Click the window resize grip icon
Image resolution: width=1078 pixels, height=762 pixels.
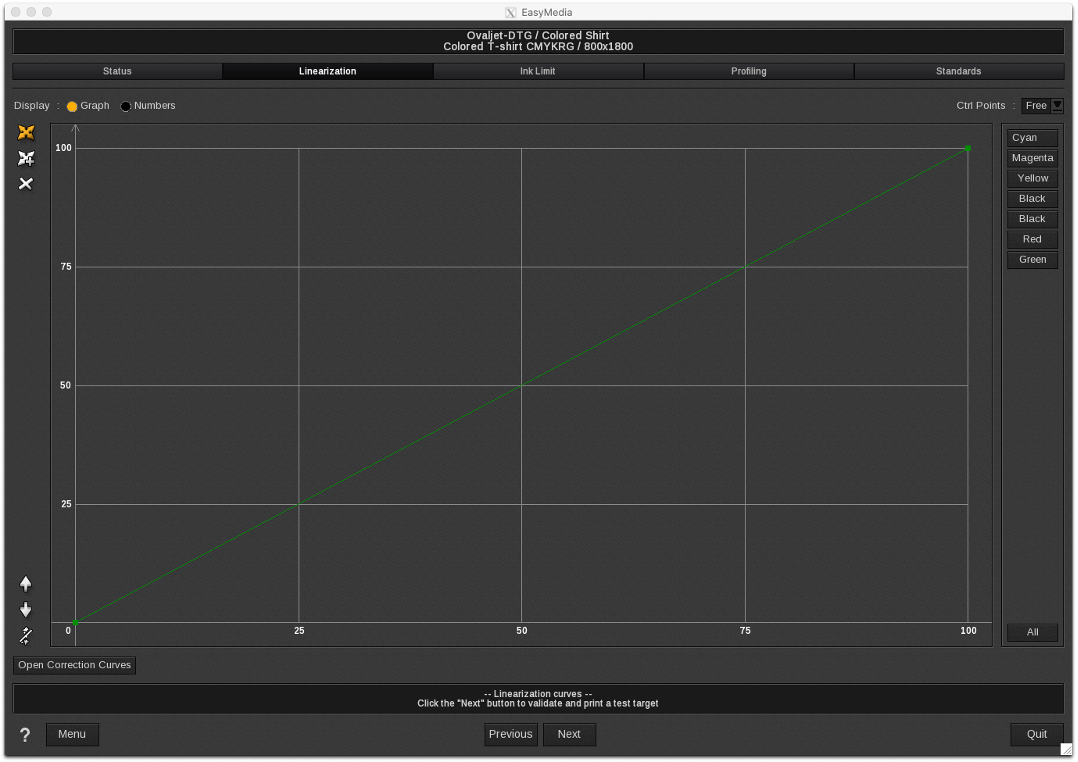point(1066,749)
